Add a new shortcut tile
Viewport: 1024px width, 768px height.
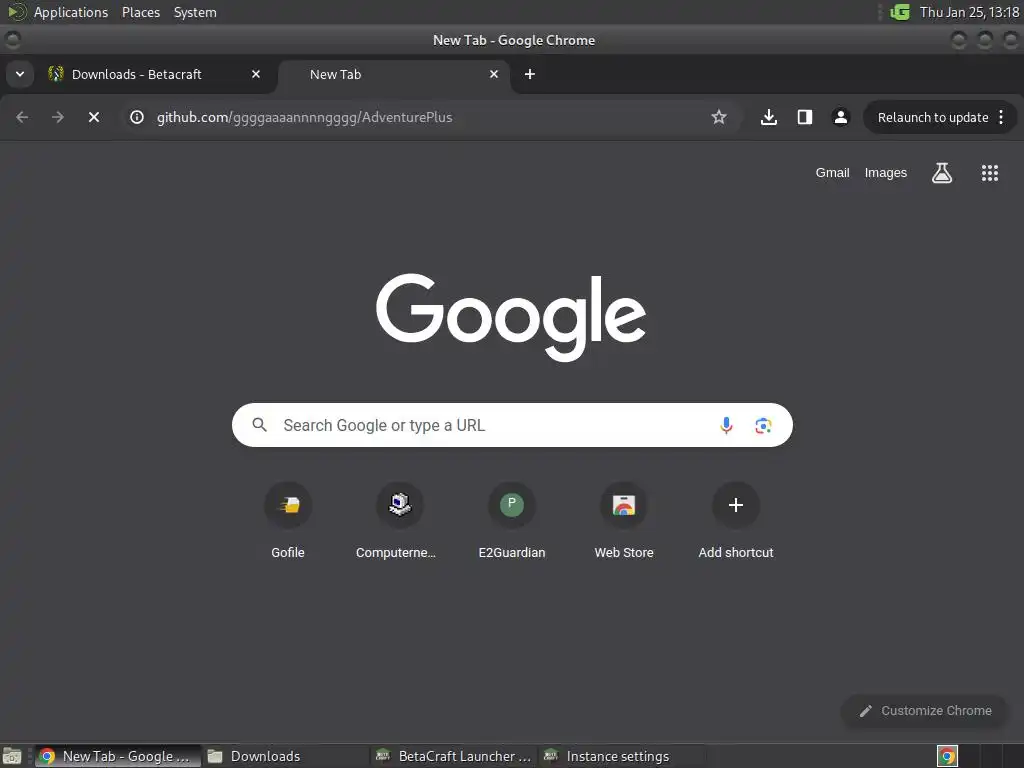pos(736,520)
